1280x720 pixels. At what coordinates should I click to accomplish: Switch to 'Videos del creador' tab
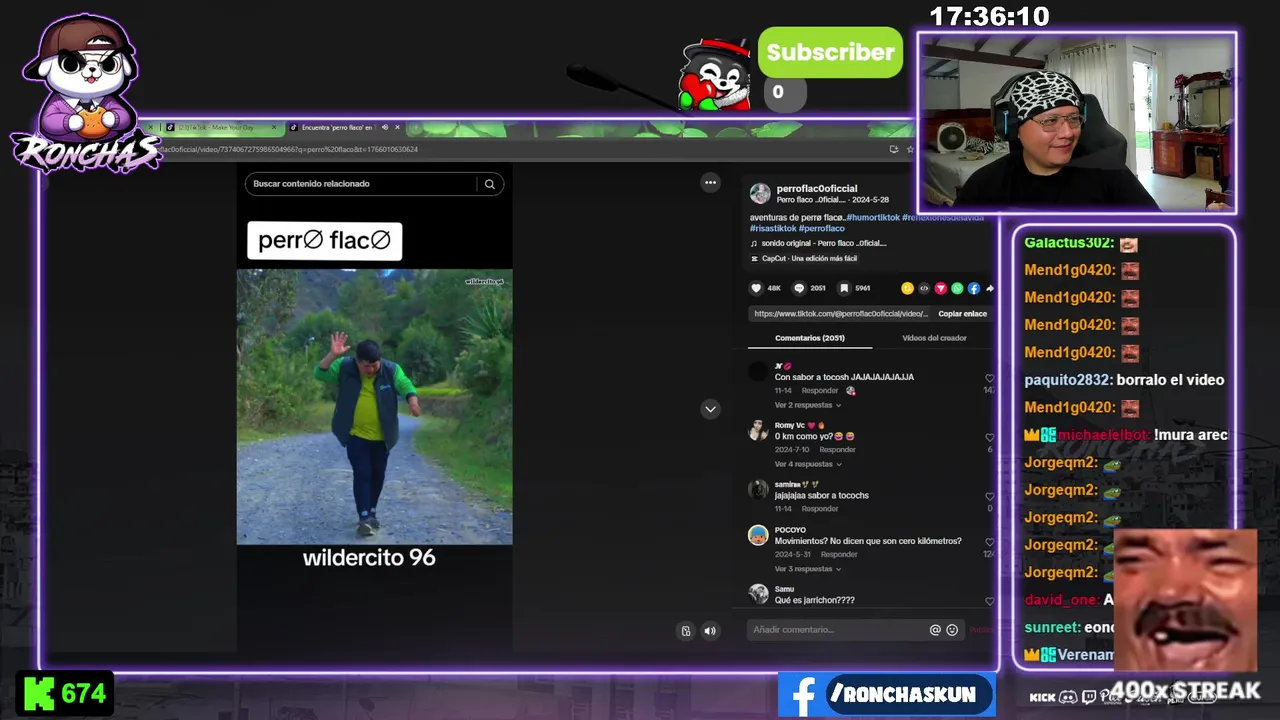tap(934, 338)
